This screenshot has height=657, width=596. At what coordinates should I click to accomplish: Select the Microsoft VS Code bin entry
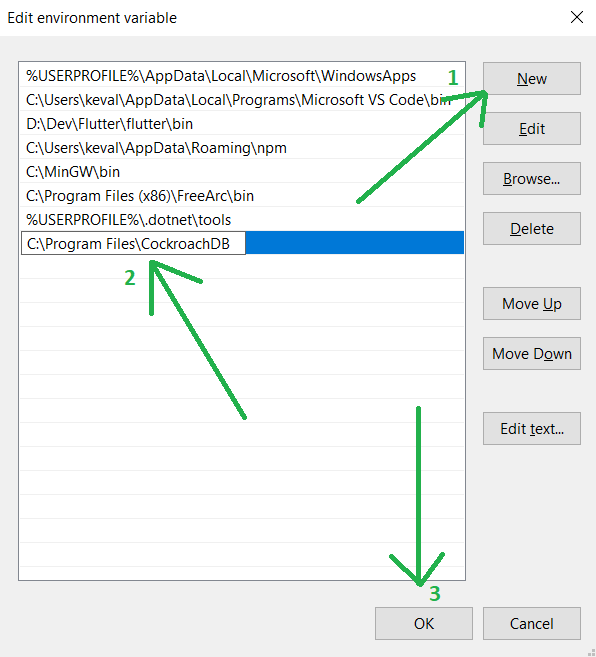pos(242,100)
